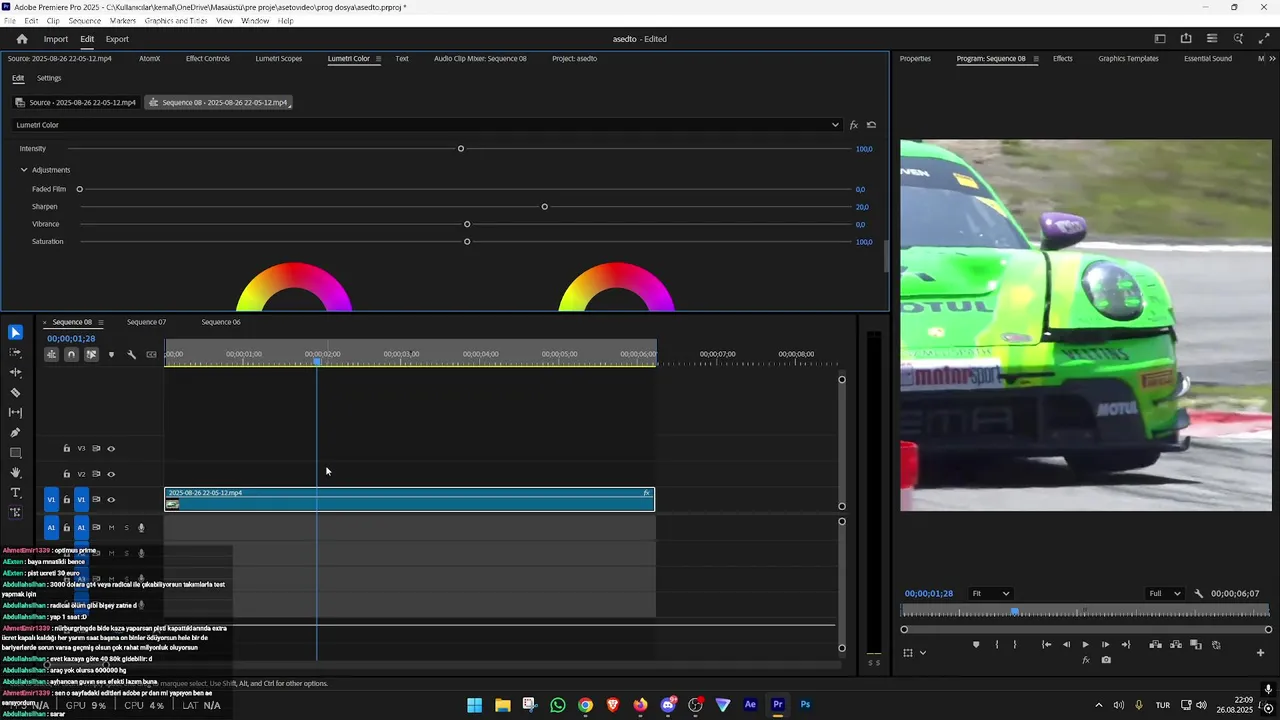
Task: Lock the V3 track
Action: 67,449
